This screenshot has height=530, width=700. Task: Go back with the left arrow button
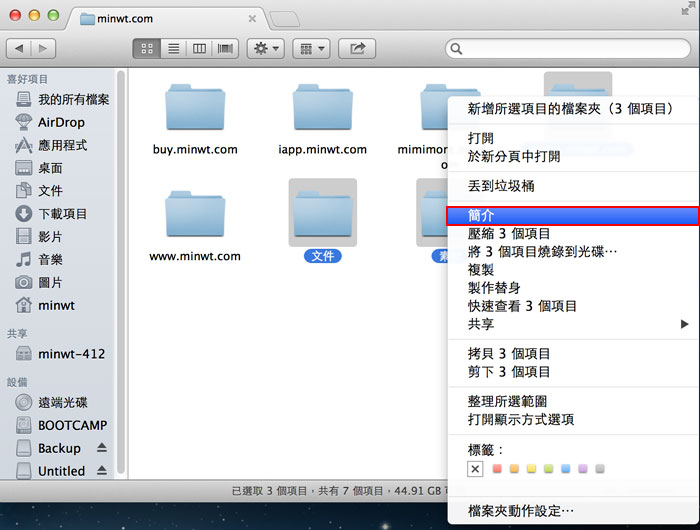point(19,48)
